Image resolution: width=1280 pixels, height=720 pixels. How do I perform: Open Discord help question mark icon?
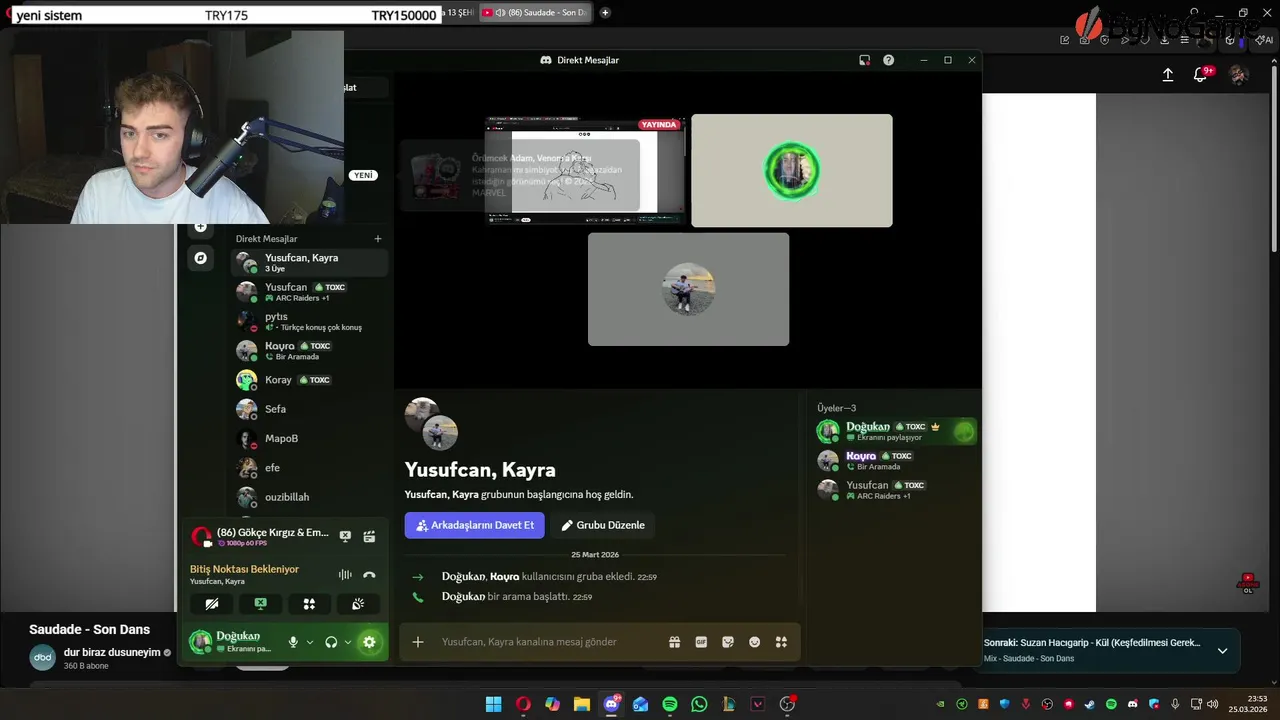888,60
